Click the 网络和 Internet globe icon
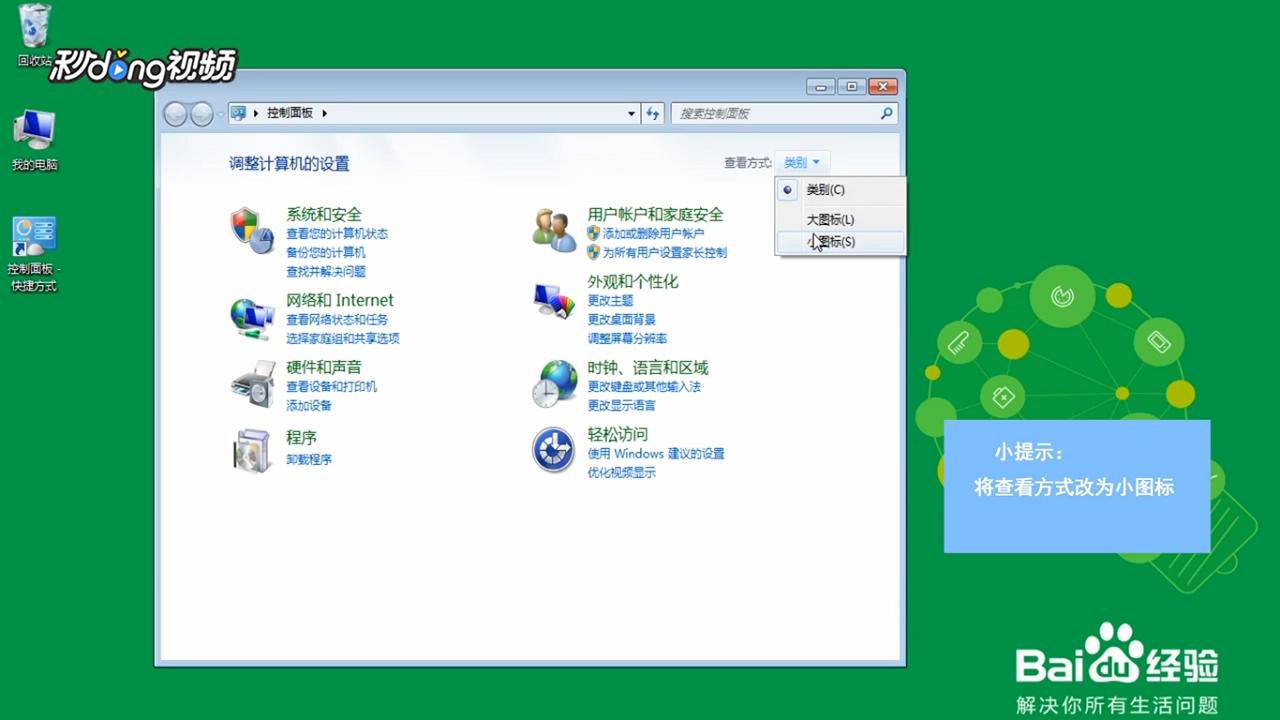 pyautogui.click(x=252, y=316)
